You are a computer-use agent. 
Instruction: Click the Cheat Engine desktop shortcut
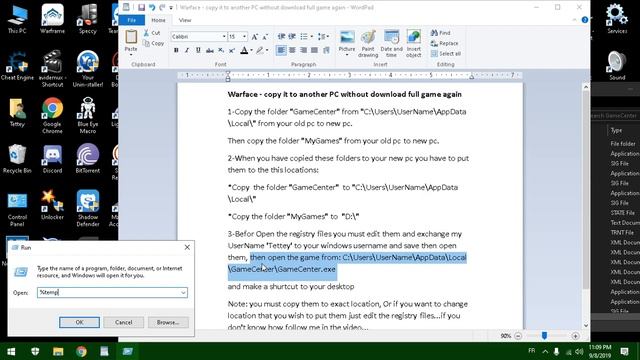pos(17,66)
